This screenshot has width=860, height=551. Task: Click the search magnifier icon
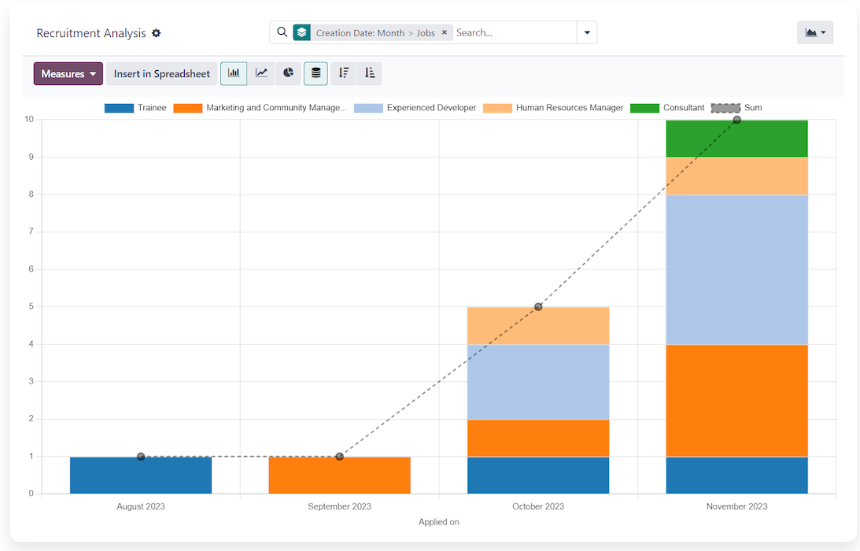pos(282,32)
